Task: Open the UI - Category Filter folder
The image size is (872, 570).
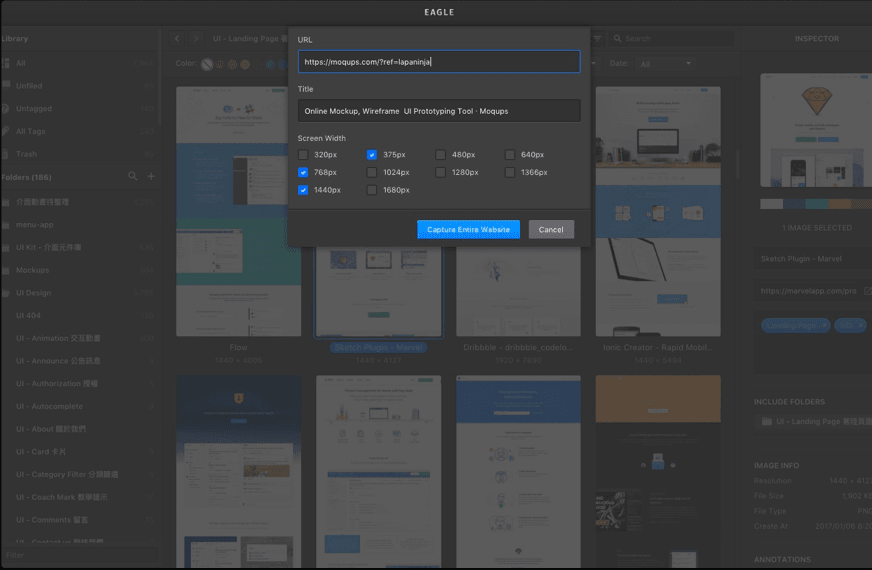Action: coord(78,474)
